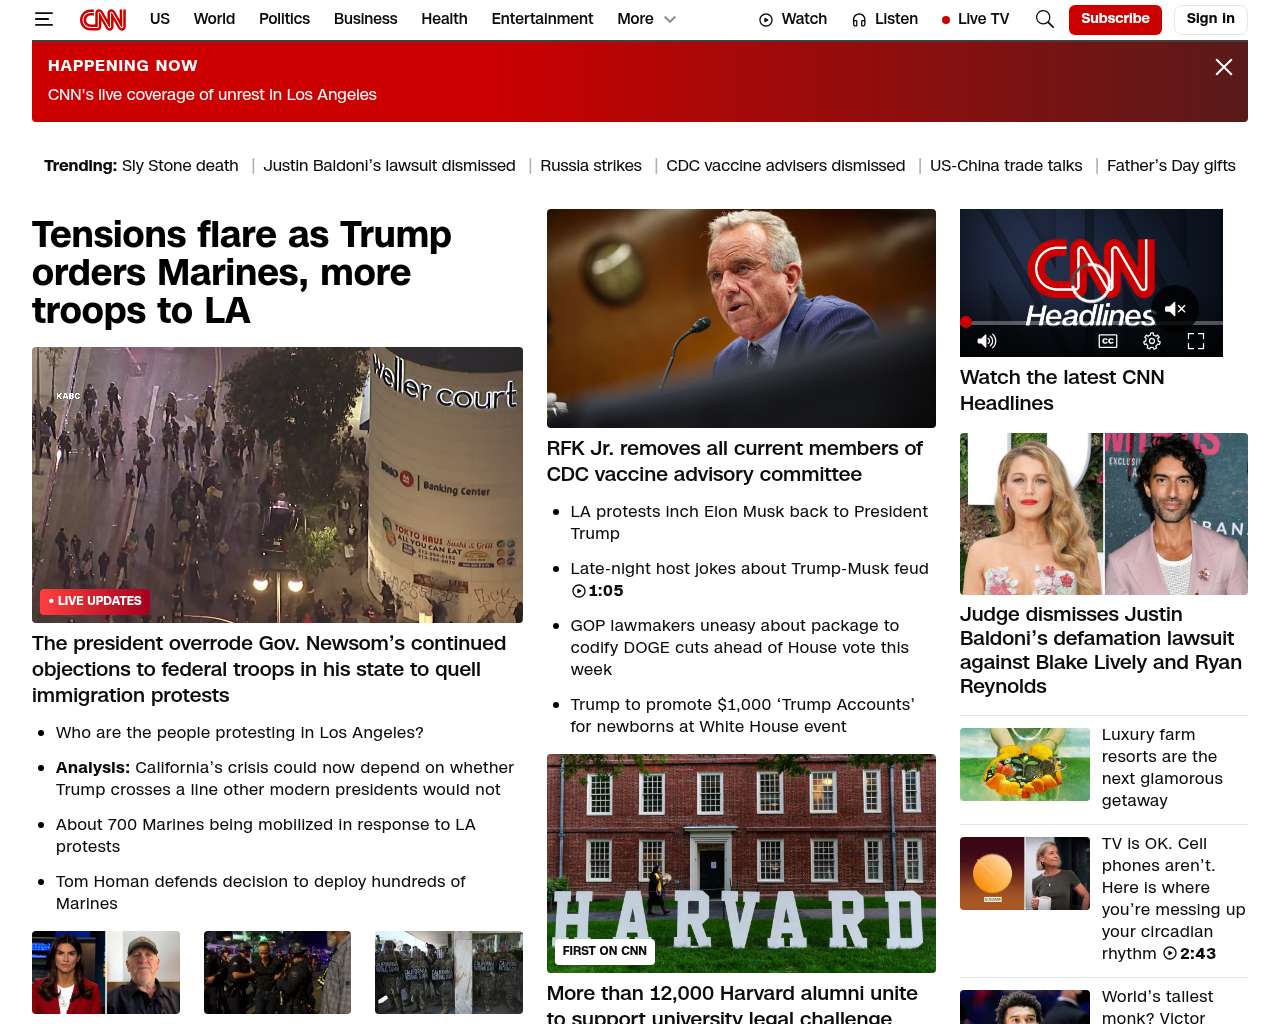Viewport: 1280px width, 1024px height.
Task: Click the CNN logo
Action: click(x=103, y=19)
